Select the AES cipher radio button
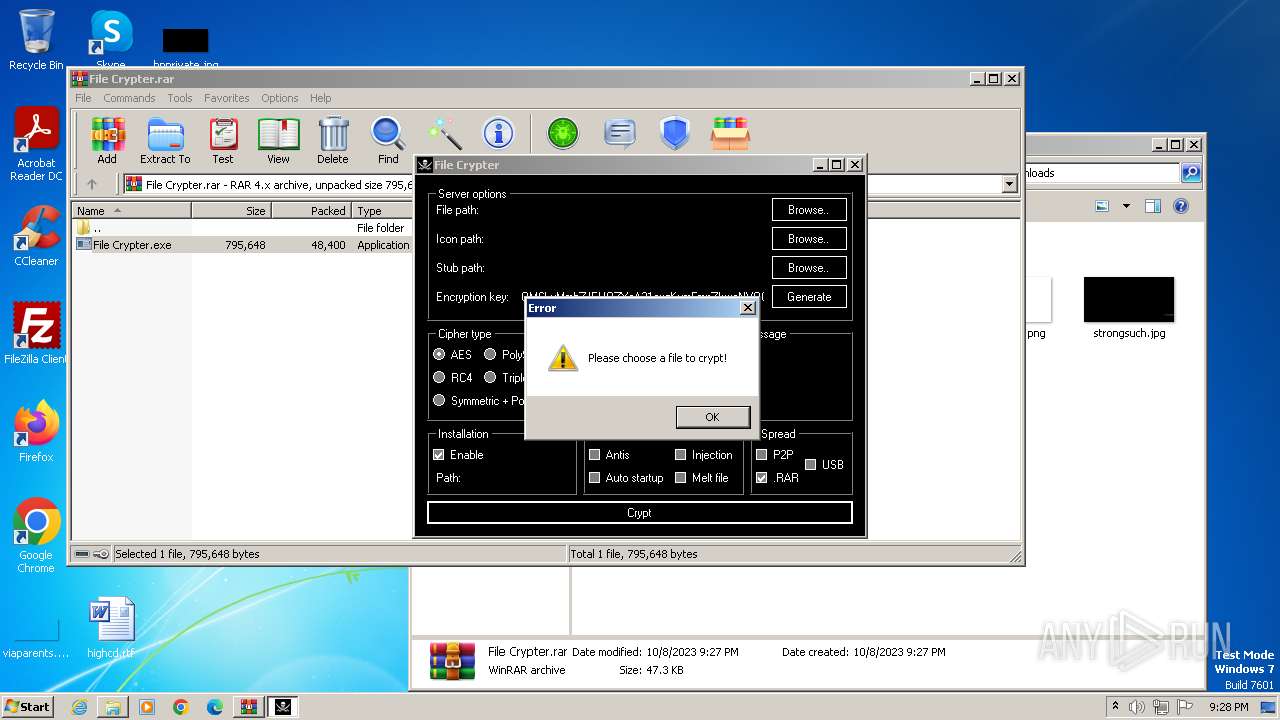Viewport: 1280px width, 720px height. 439,354
